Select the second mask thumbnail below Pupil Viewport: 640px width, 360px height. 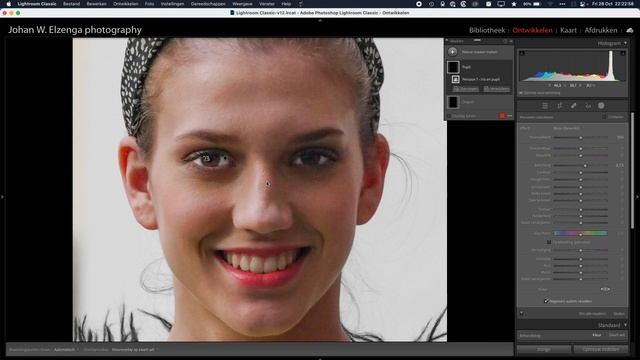(453, 102)
